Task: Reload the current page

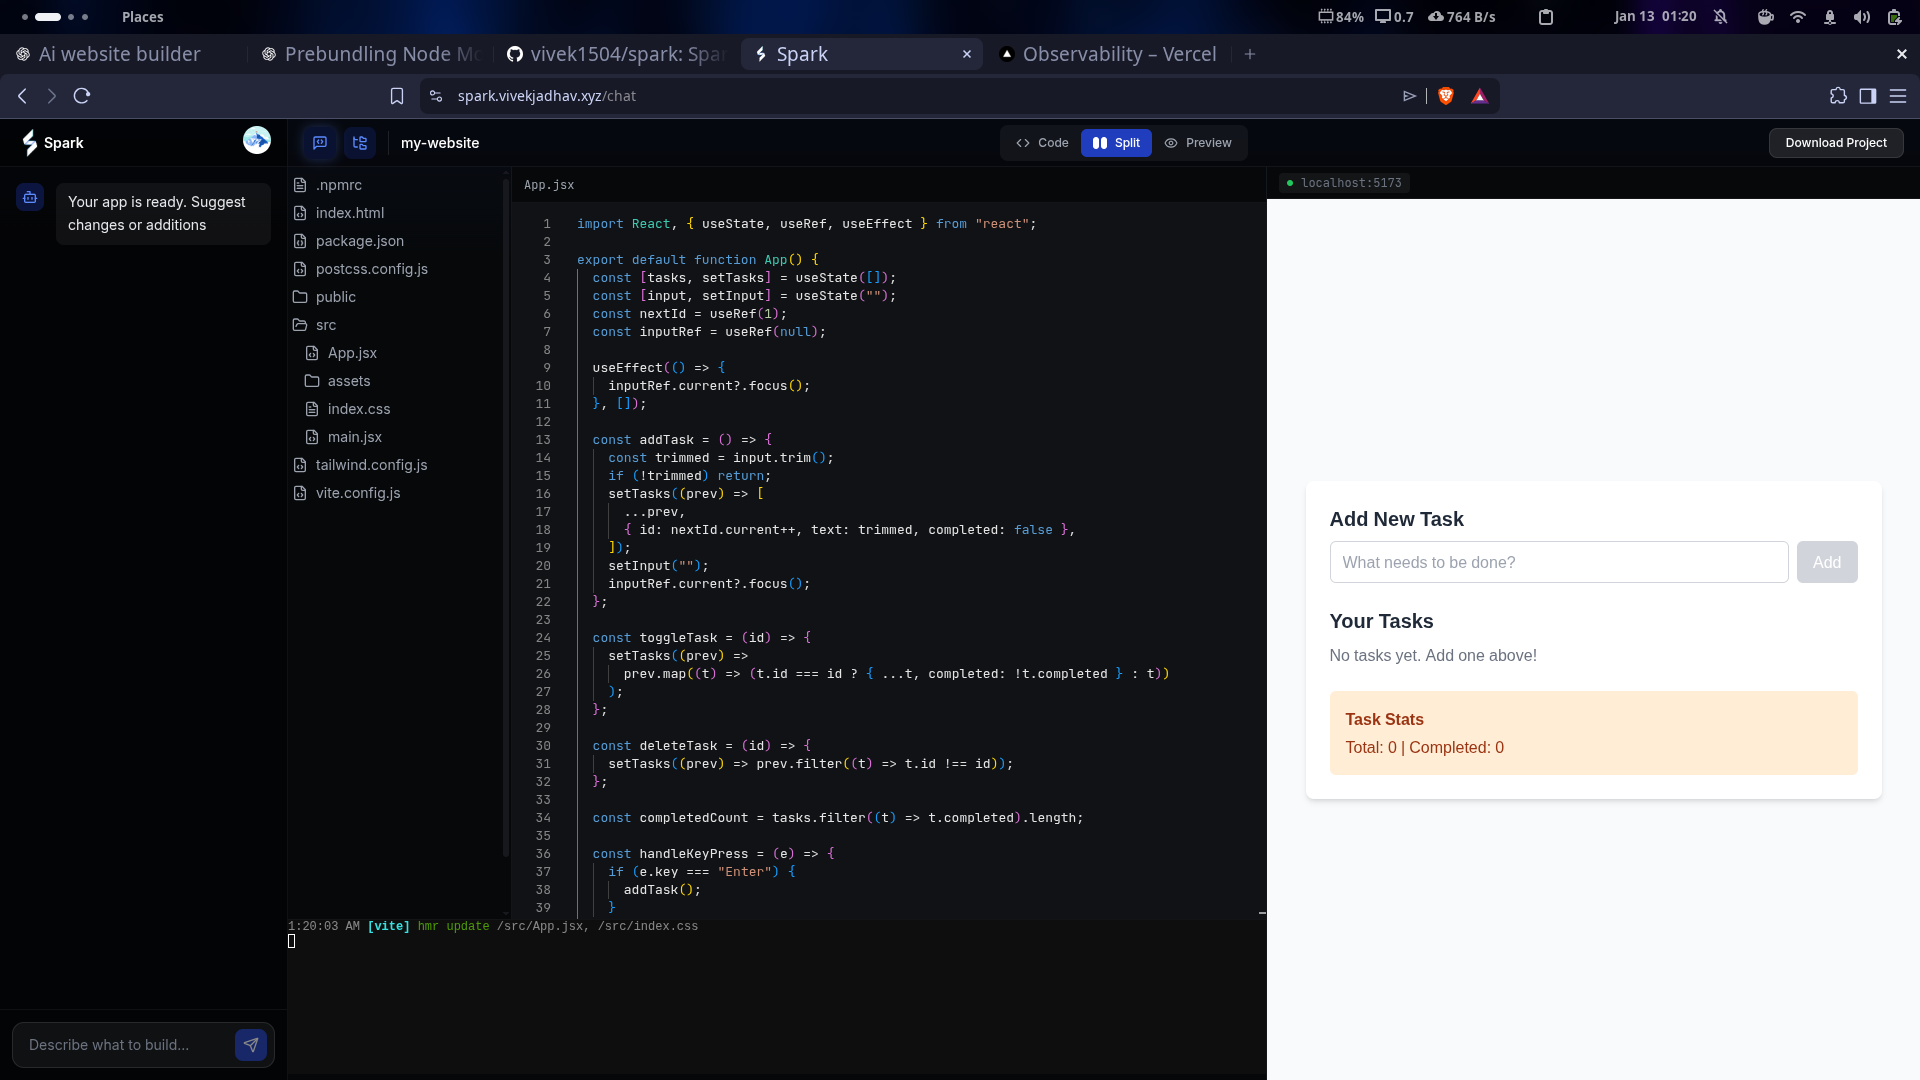Action: (x=82, y=96)
